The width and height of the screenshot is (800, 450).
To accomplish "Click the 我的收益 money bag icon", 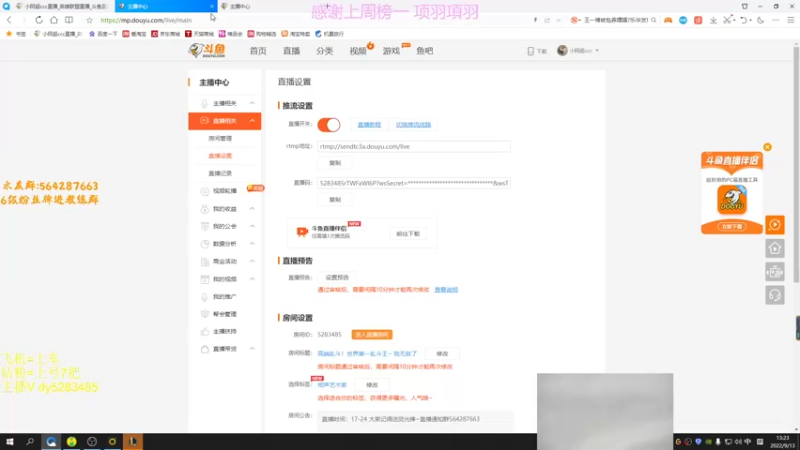I will click(x=205, y=209).
